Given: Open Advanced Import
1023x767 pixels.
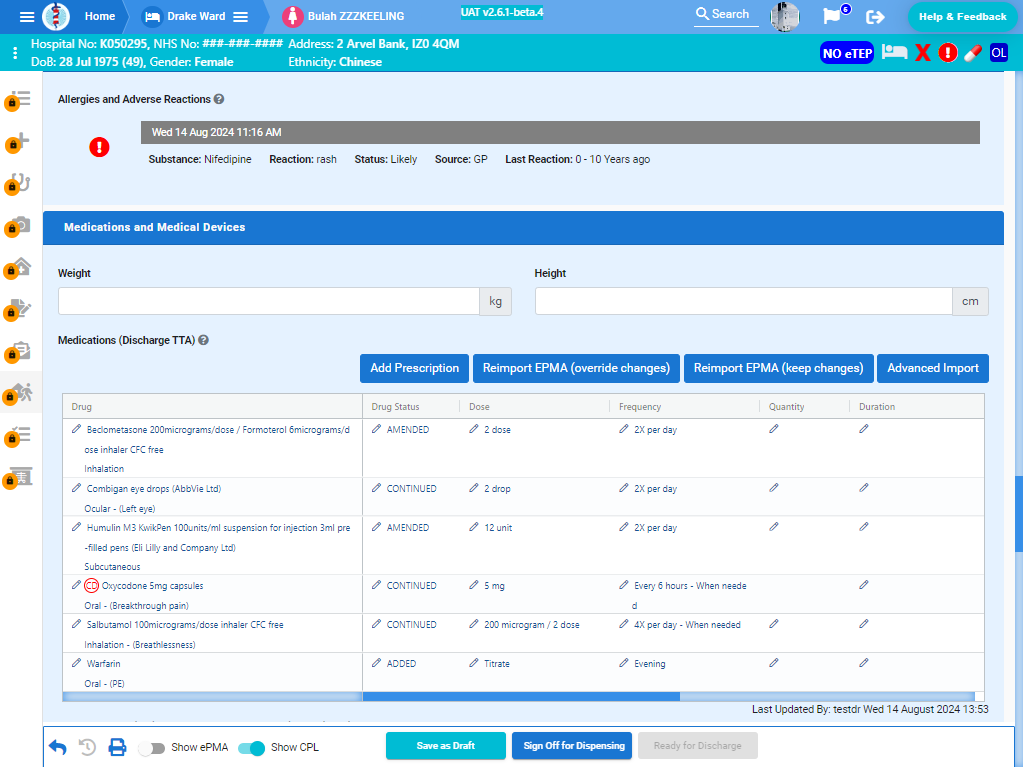Looking at the screenshot, I should point(933,368).
